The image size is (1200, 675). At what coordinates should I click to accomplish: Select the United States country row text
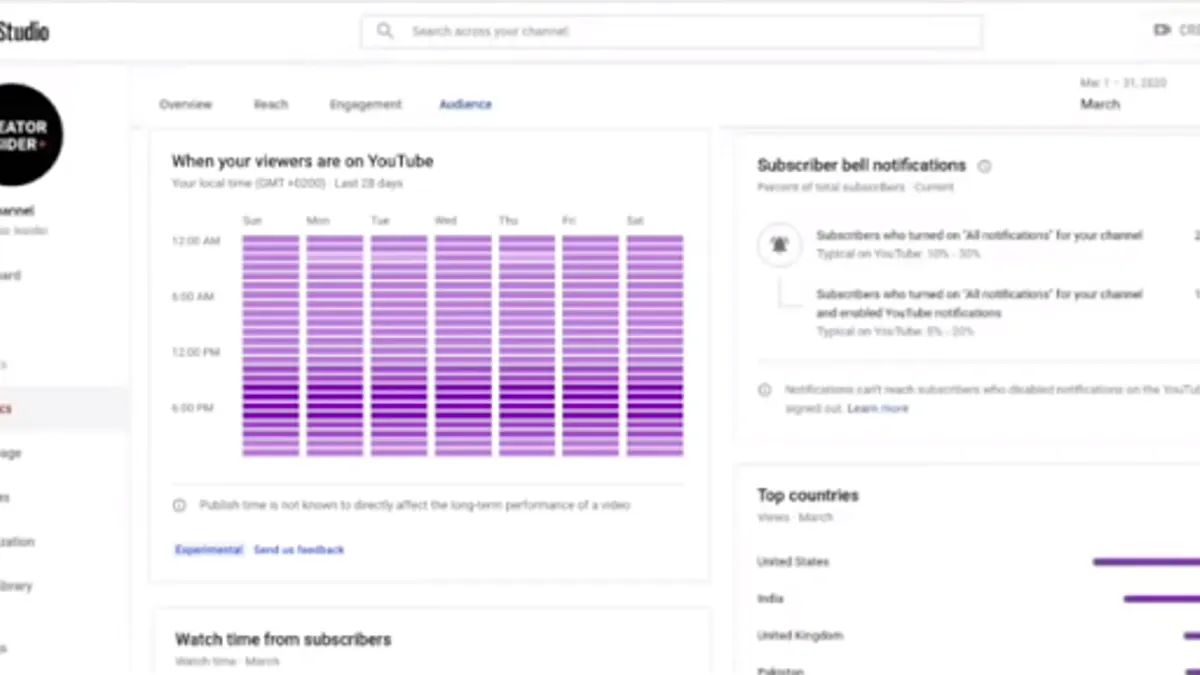(793, 562)
